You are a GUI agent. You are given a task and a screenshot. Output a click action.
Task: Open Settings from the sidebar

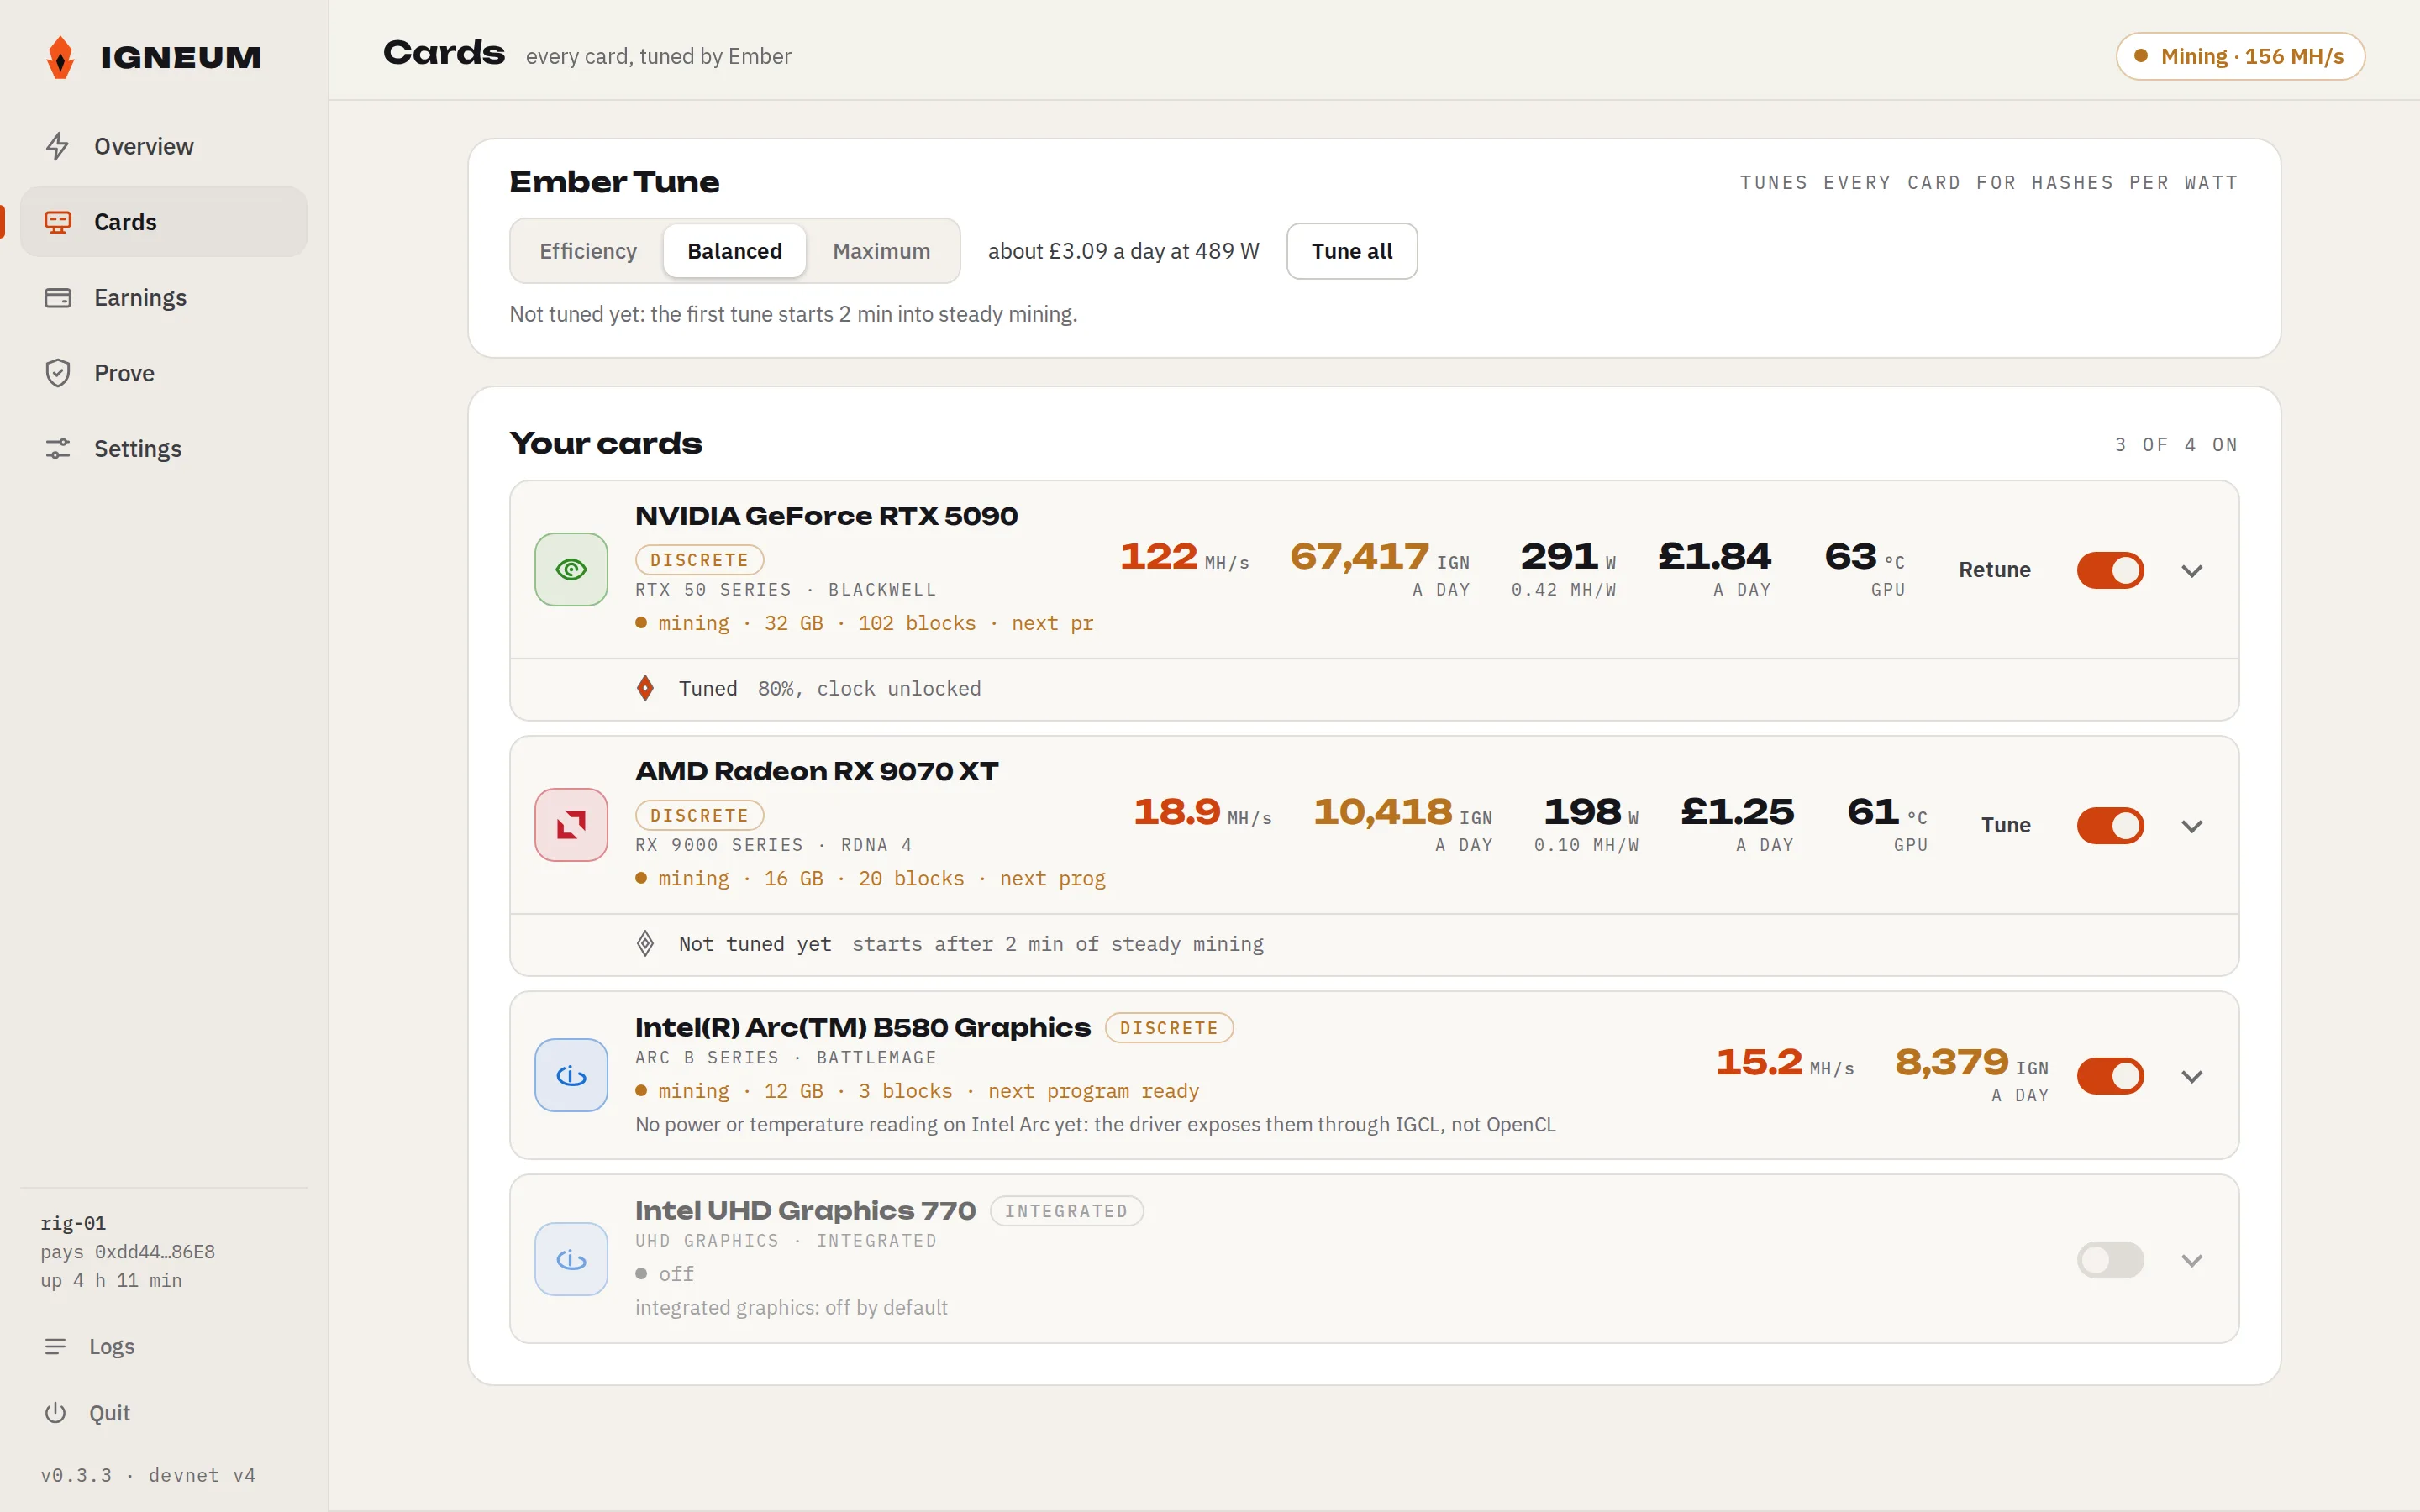[163, 449]
